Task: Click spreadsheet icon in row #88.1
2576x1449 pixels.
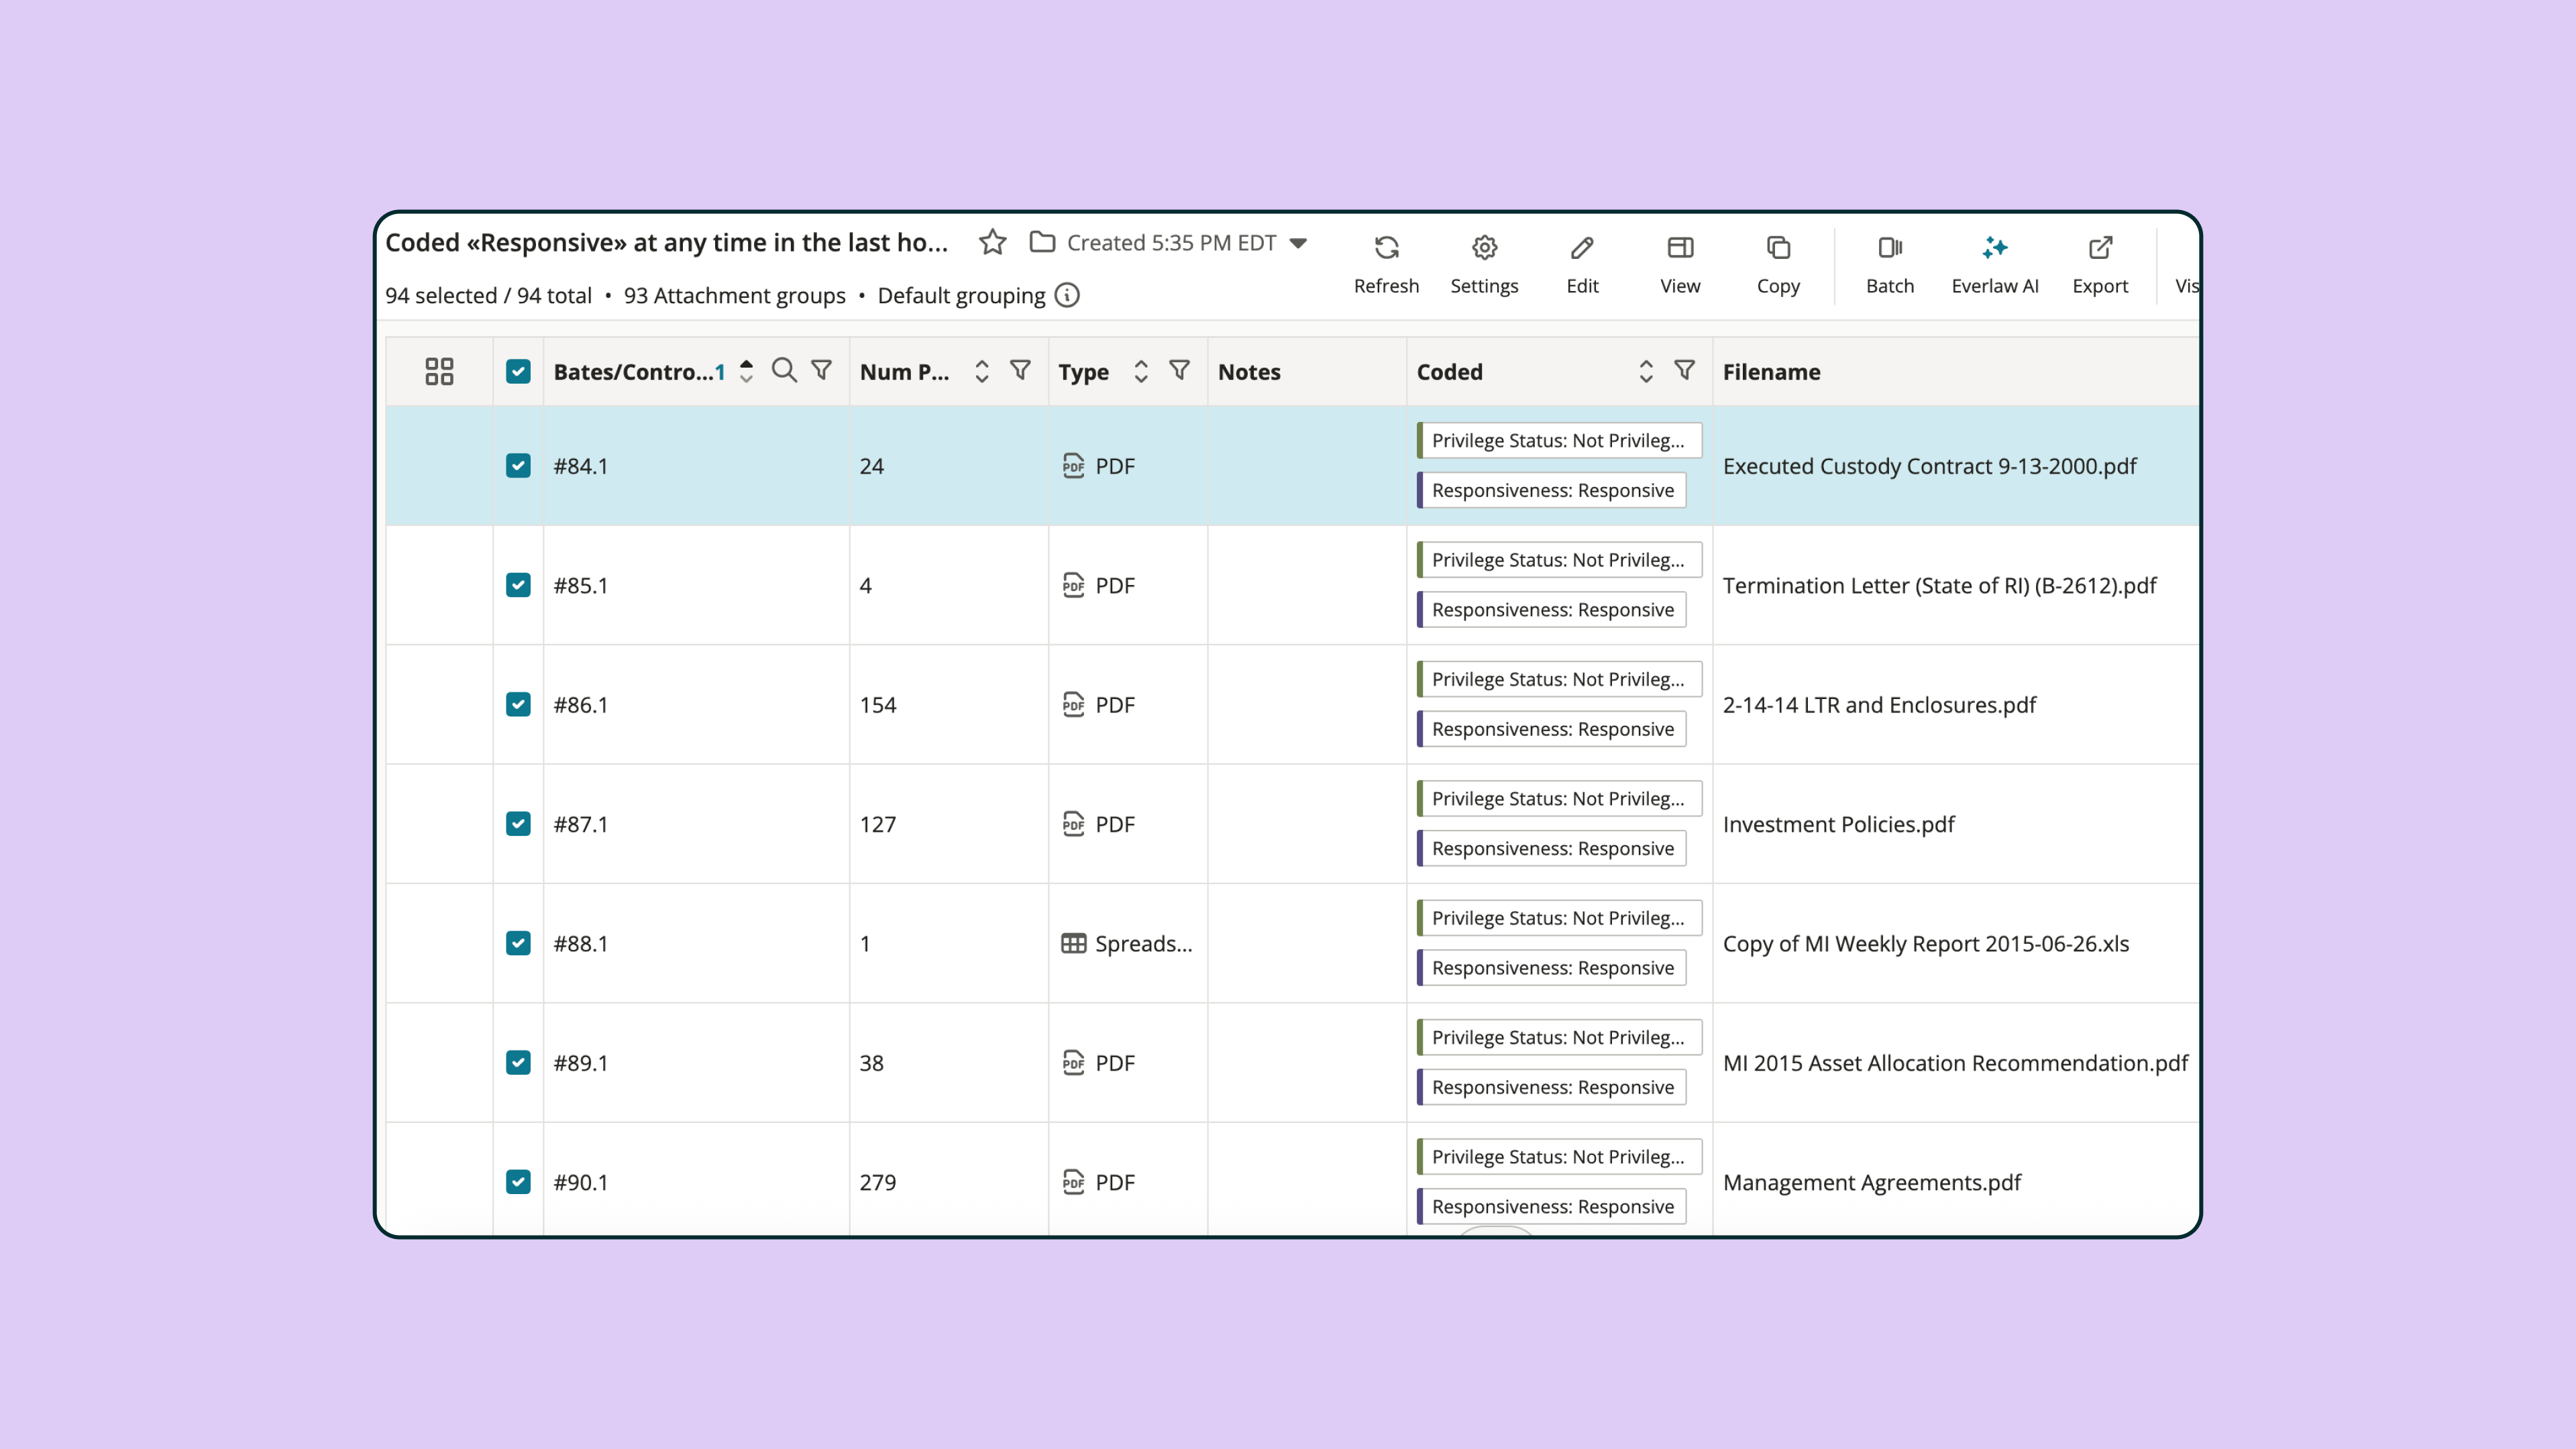Action: pos(1073,943)
